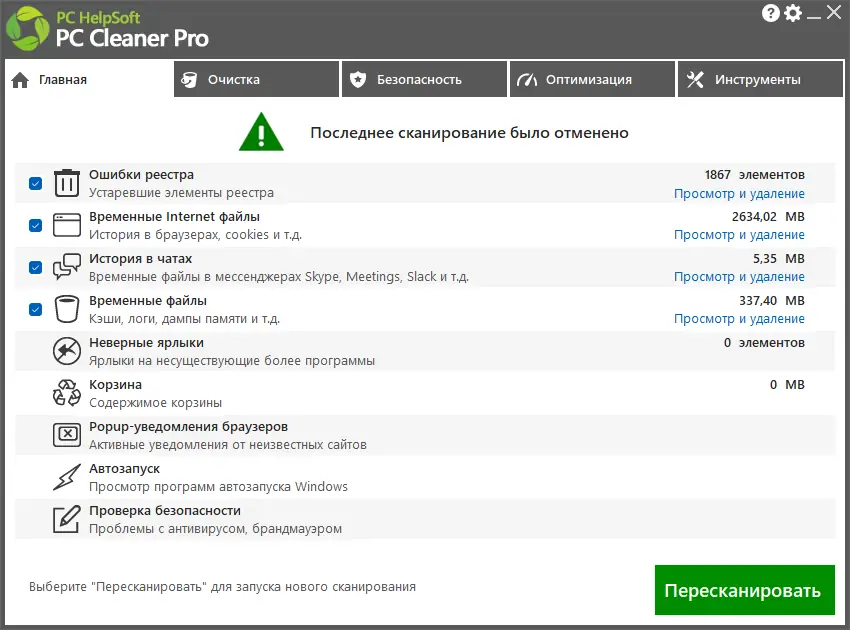Image resolution: width=850 pixels, height=630 pixels.
Task: Click the recycle bin (Корзина) icon
Action: tap(66, 393)
